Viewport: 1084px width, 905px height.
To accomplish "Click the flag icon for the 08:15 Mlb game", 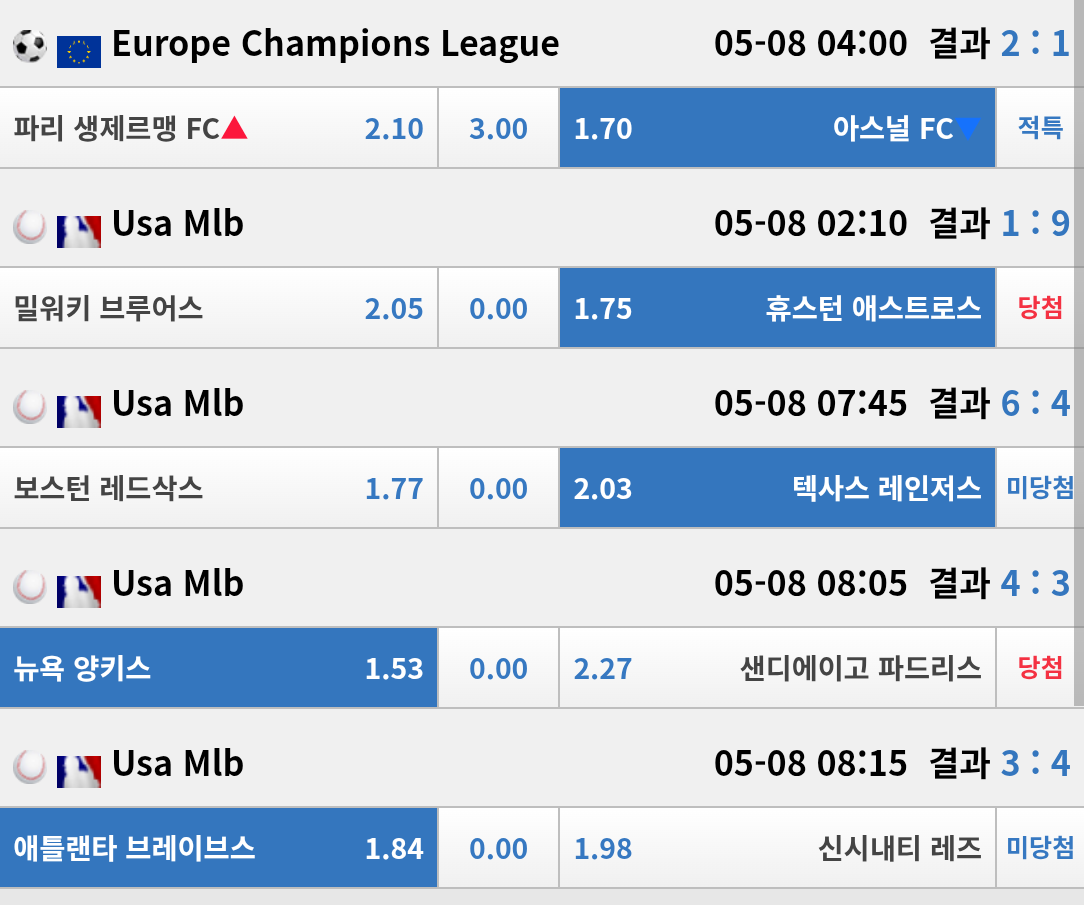I will (x=78, y=769).
